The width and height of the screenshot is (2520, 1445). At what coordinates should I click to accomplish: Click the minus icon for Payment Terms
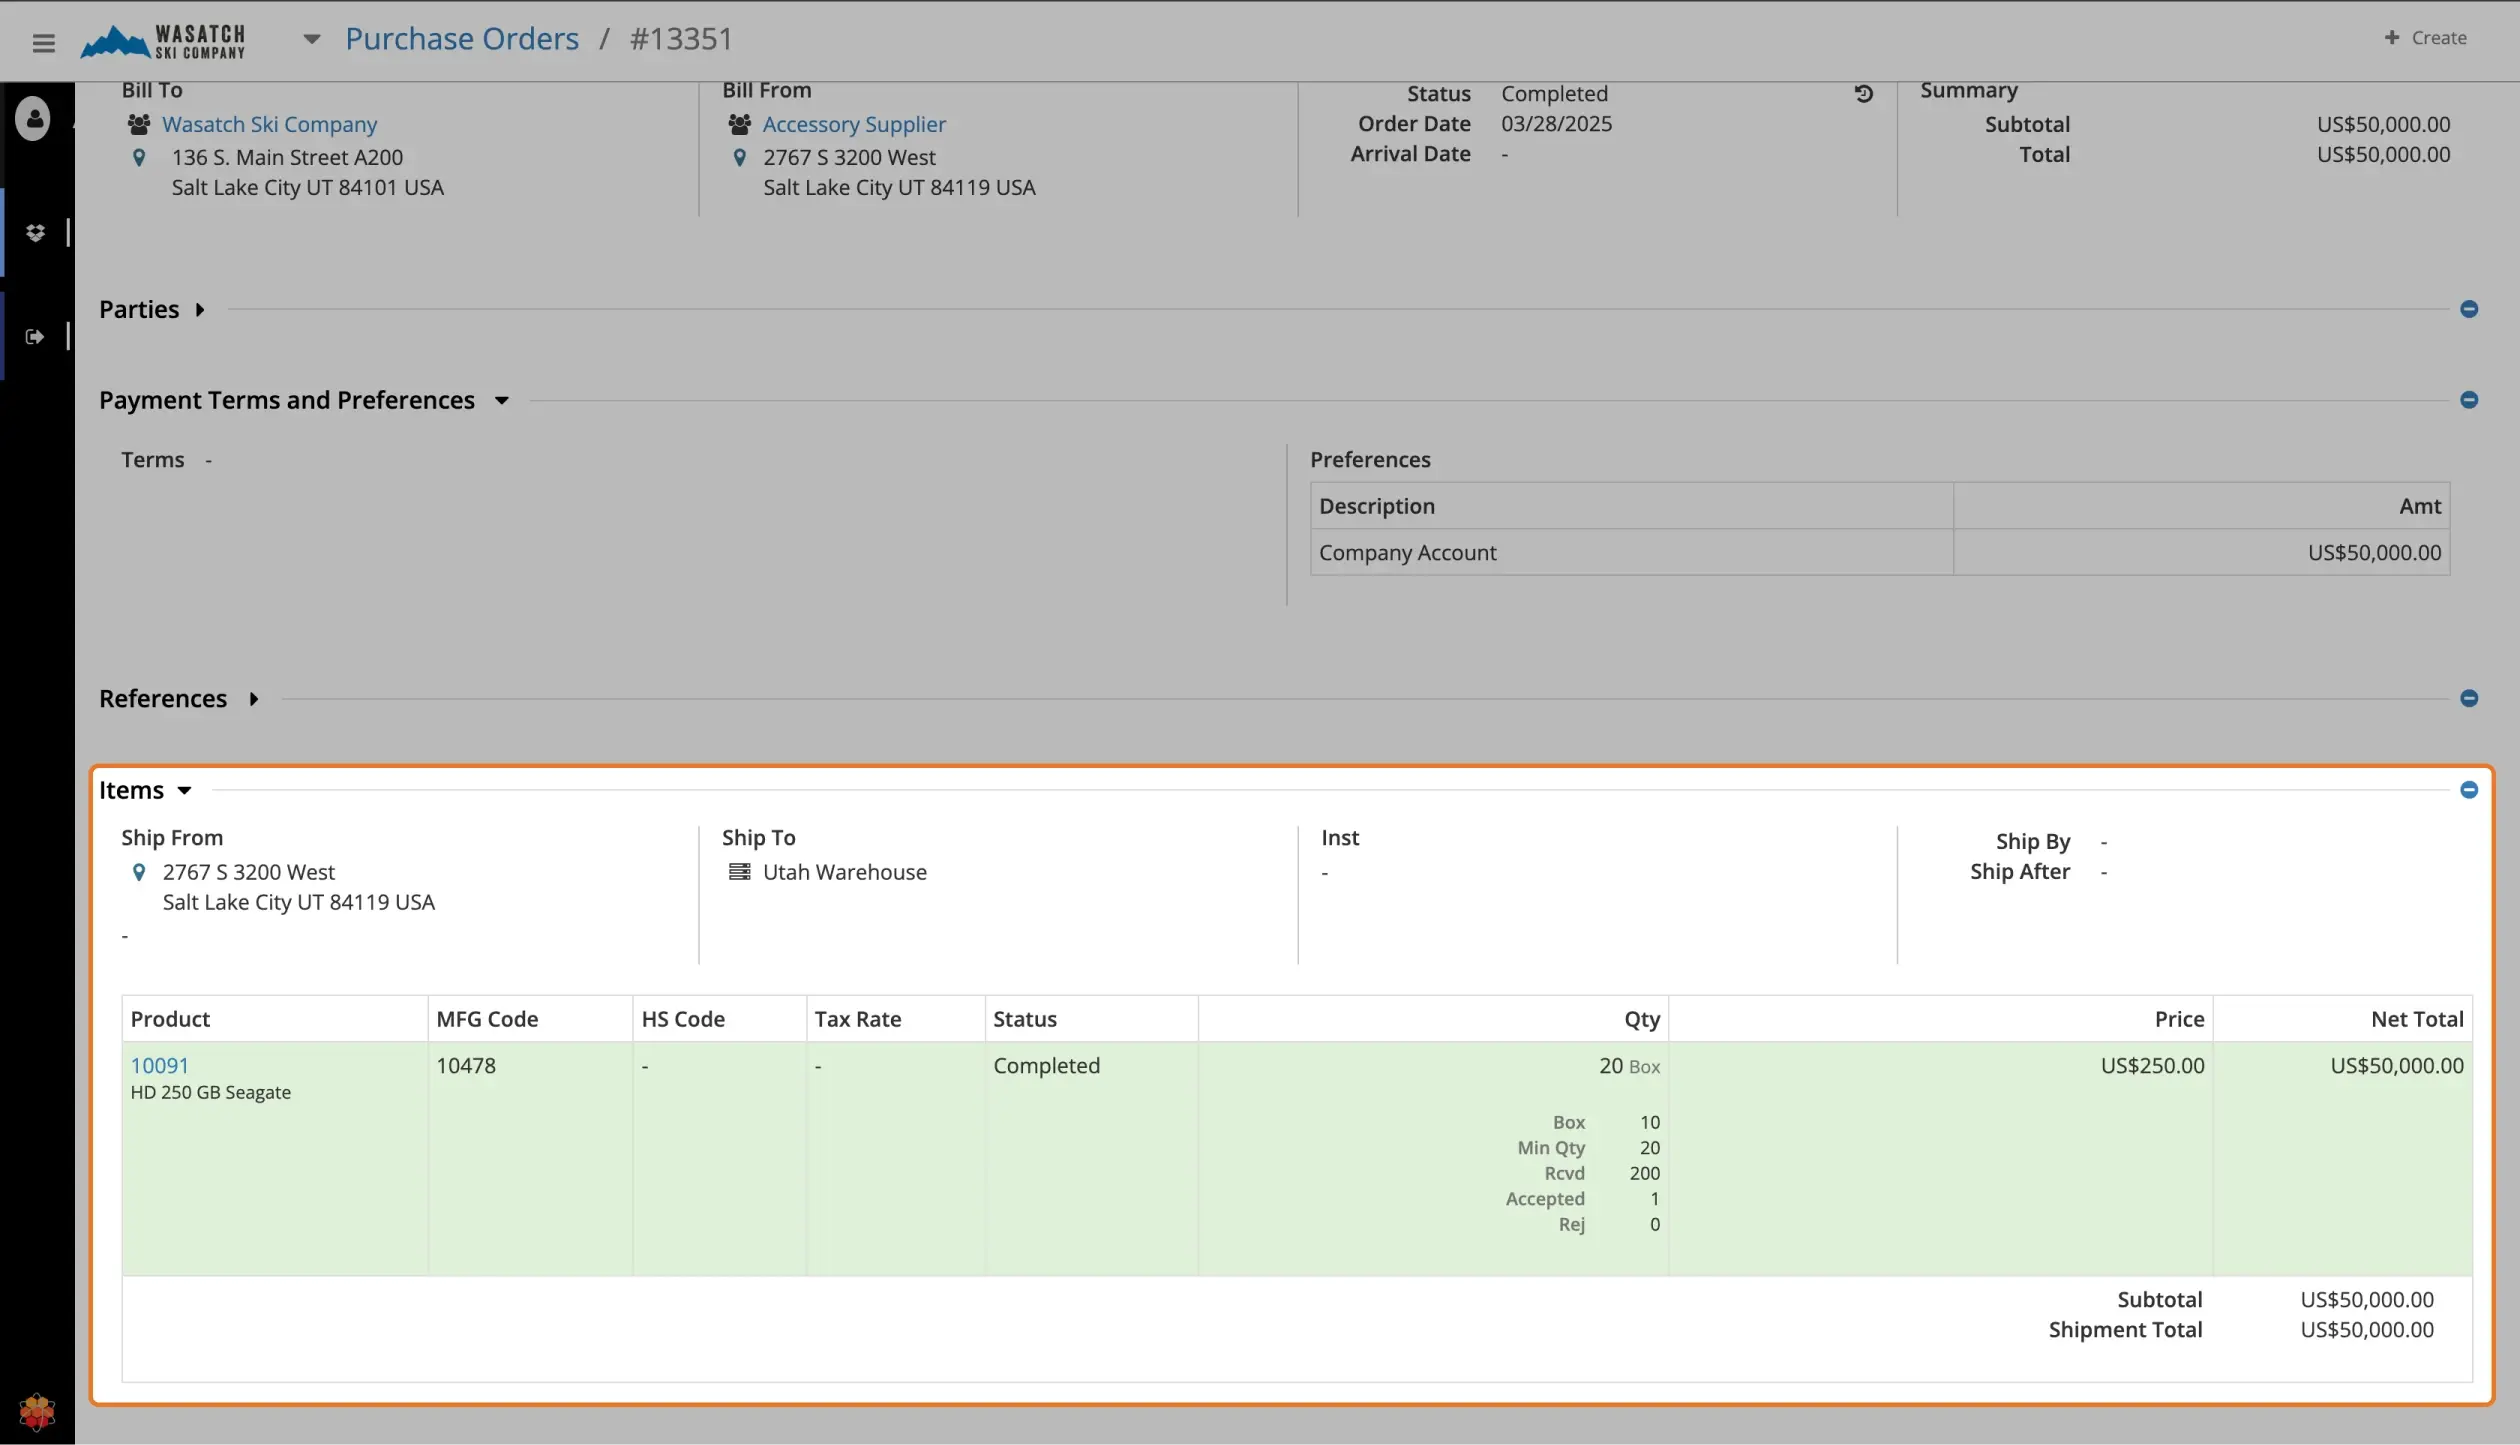pos(2468,400)
